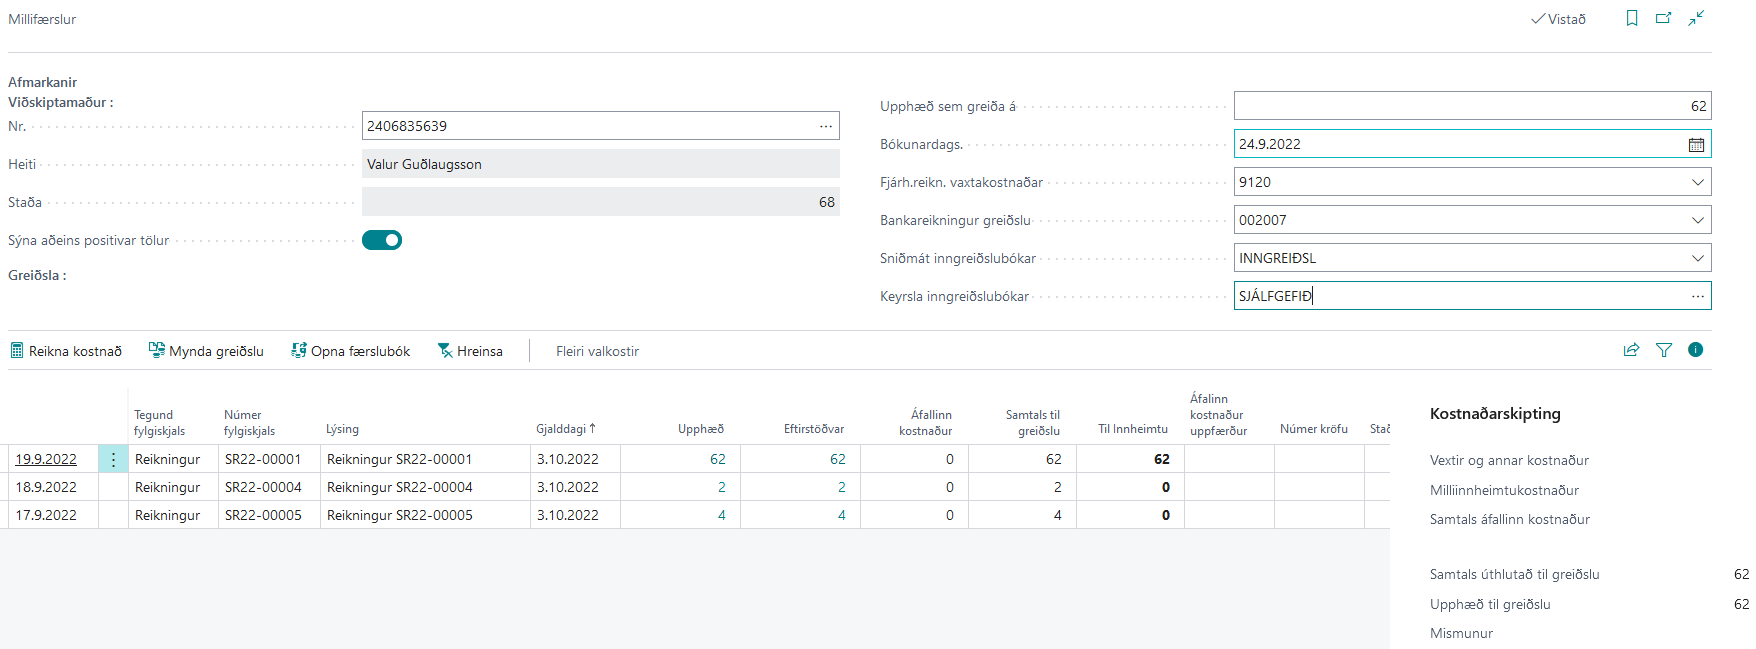
Task: Open the Bókunardags calendar picker
Action: pos(1696,145)
